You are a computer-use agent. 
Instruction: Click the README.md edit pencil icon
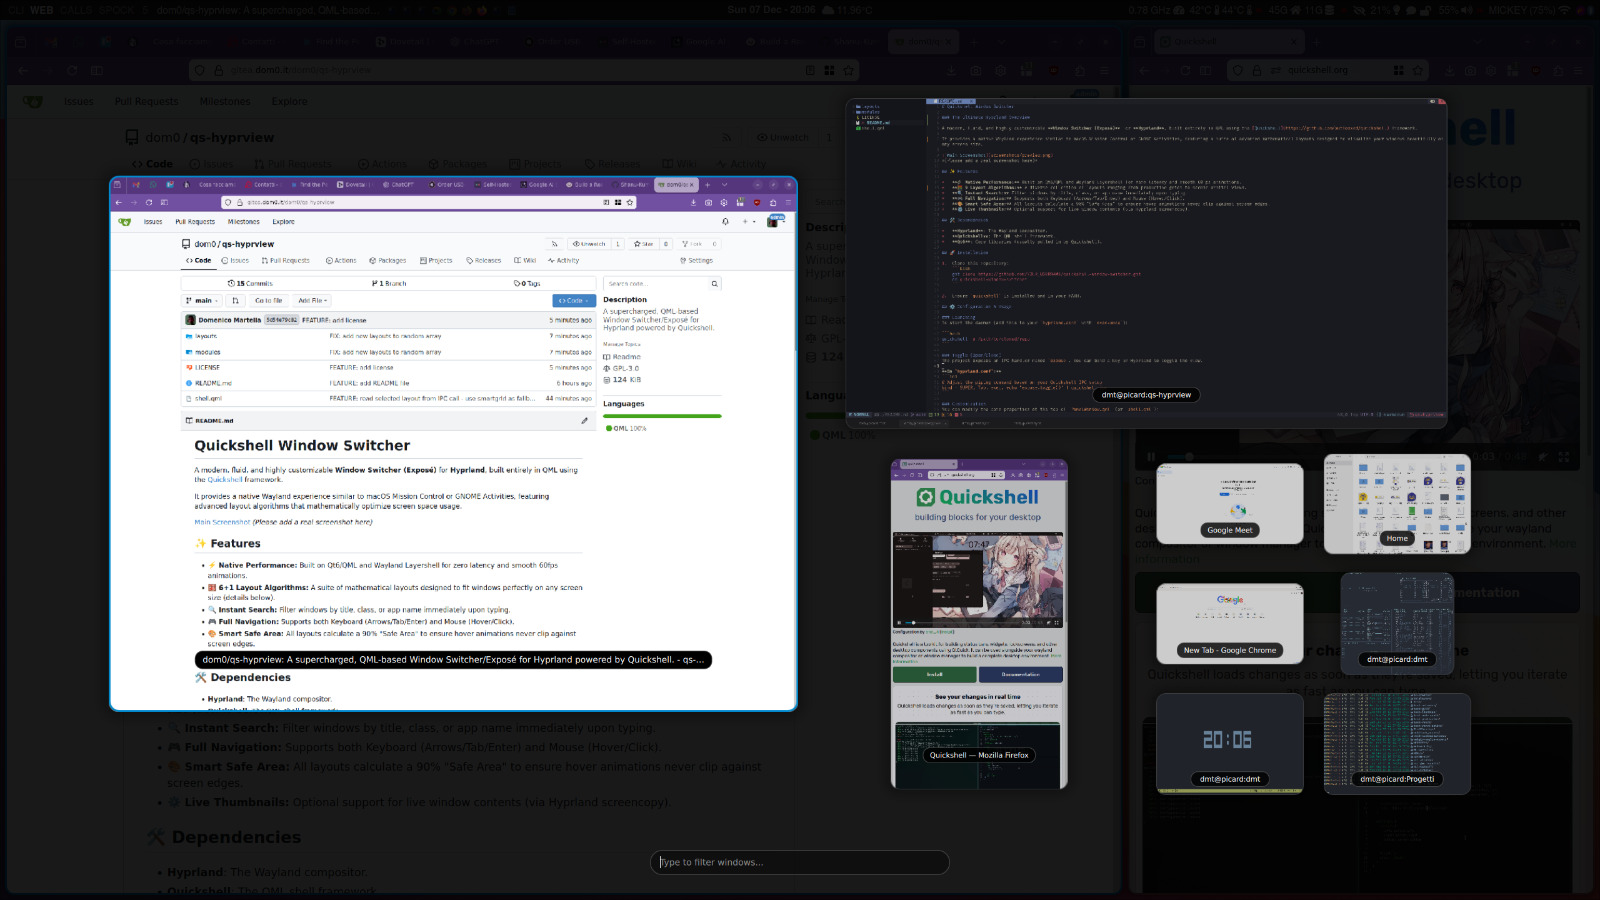[x=585, y=421]
